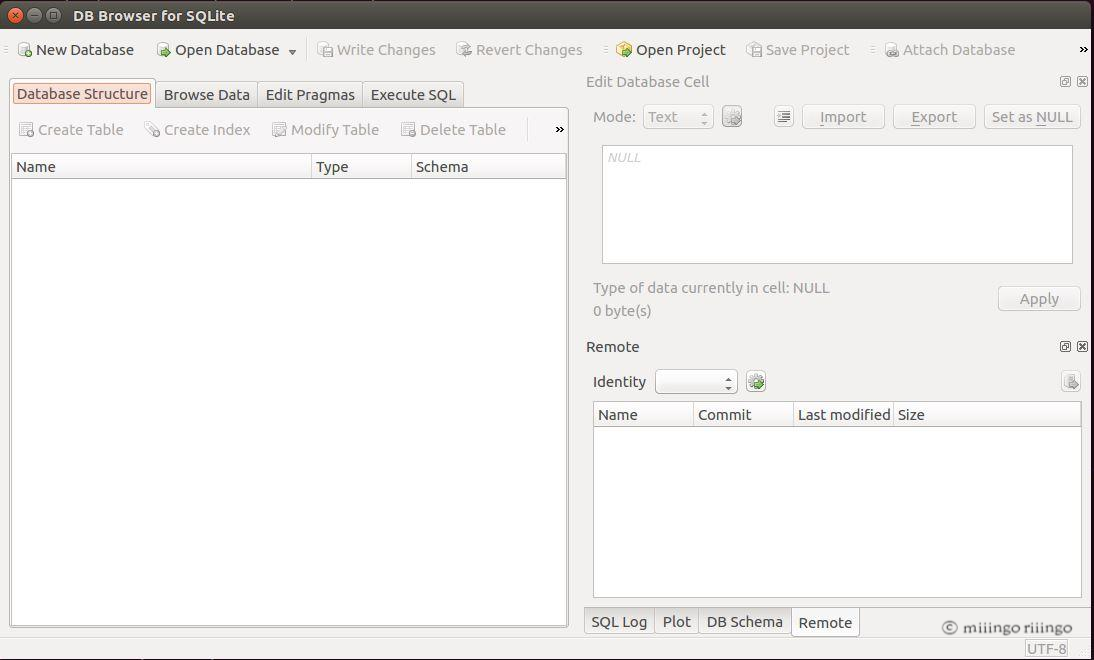Image resolution: width=1094 pixels, height=660 pixels.
Task: Switch to the SQL Log tab
Action: click(x=619, y=622)
